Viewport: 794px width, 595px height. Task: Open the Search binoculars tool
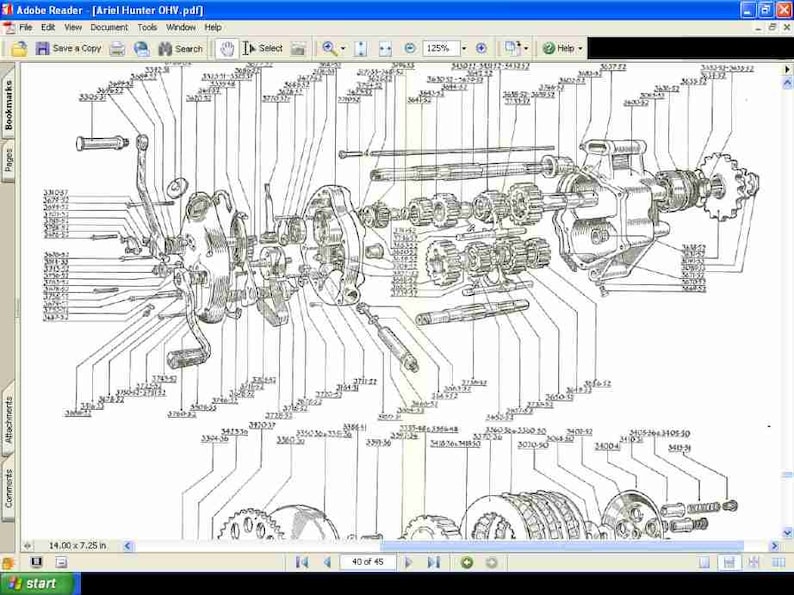tap(180, 49)
